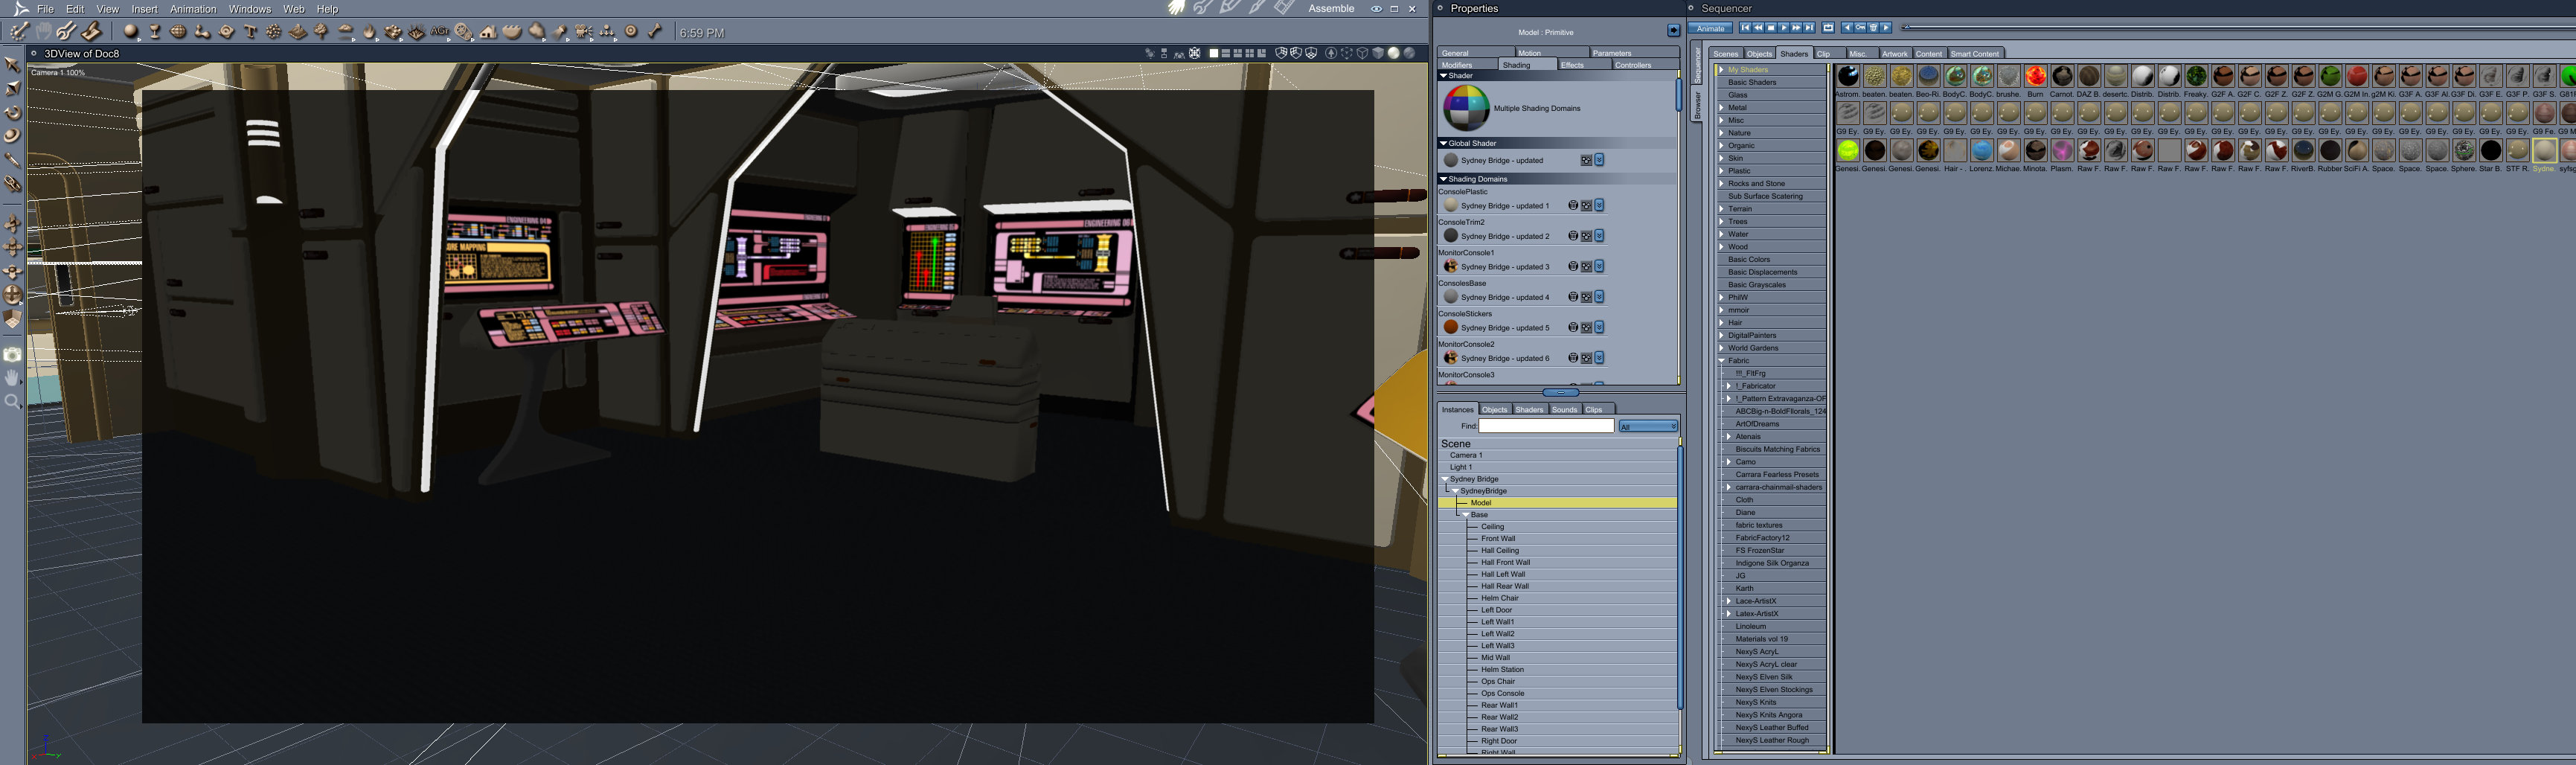This screenshot has height=765, width=2576.
Task: Open the Render room filmstrip icon
Action: [x=1284, y=8]
